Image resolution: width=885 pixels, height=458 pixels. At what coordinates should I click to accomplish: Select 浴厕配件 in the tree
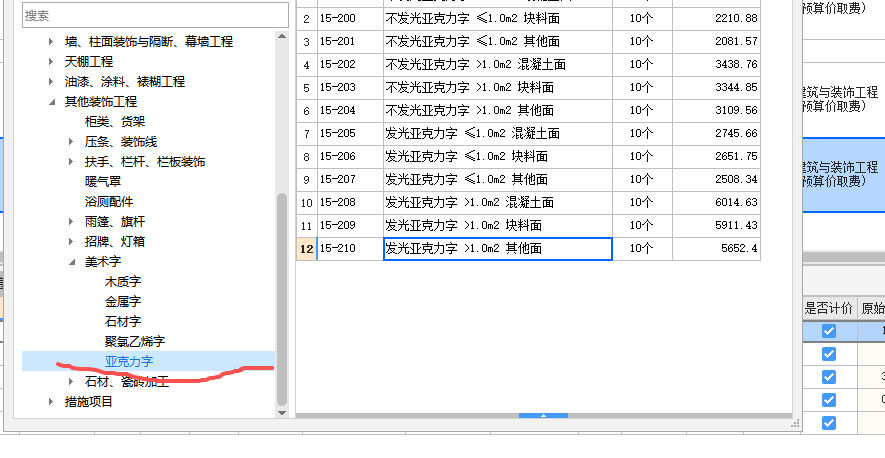point(109,202)
